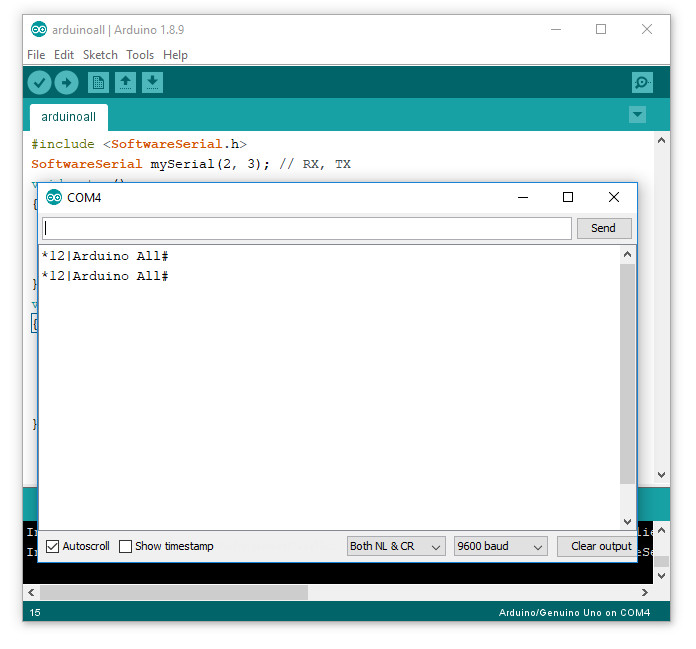Toggle the Autoscroll checkbox

[52, 546]
